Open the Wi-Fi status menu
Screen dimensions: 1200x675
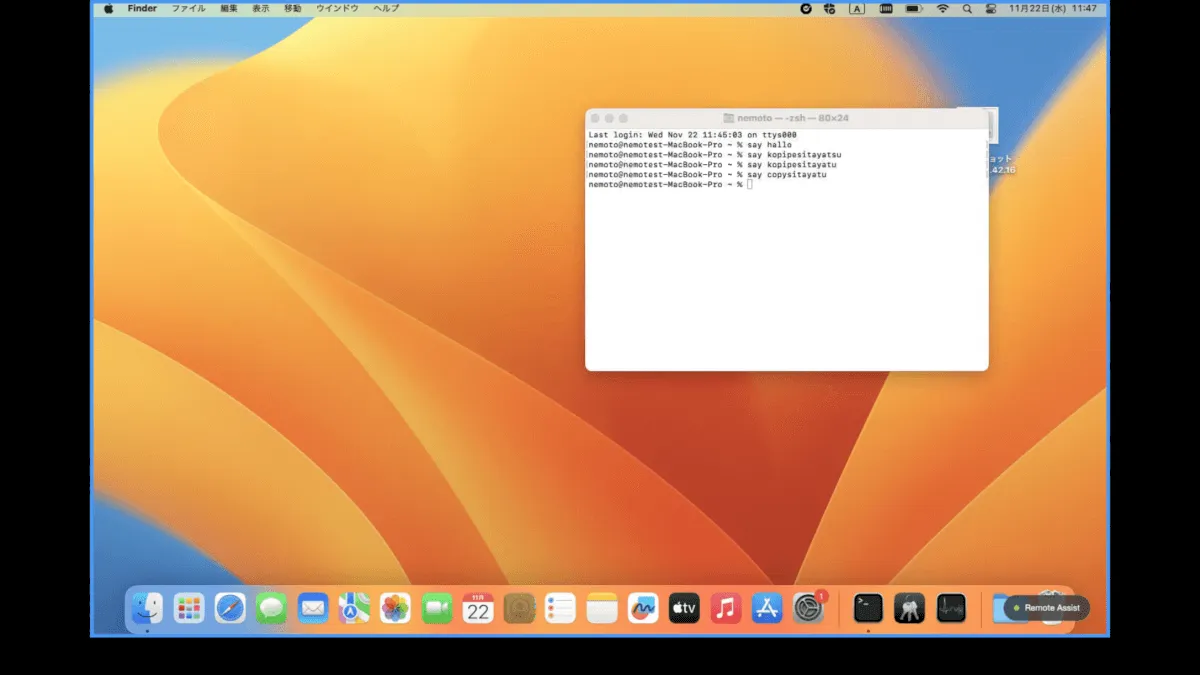[941, 8]
